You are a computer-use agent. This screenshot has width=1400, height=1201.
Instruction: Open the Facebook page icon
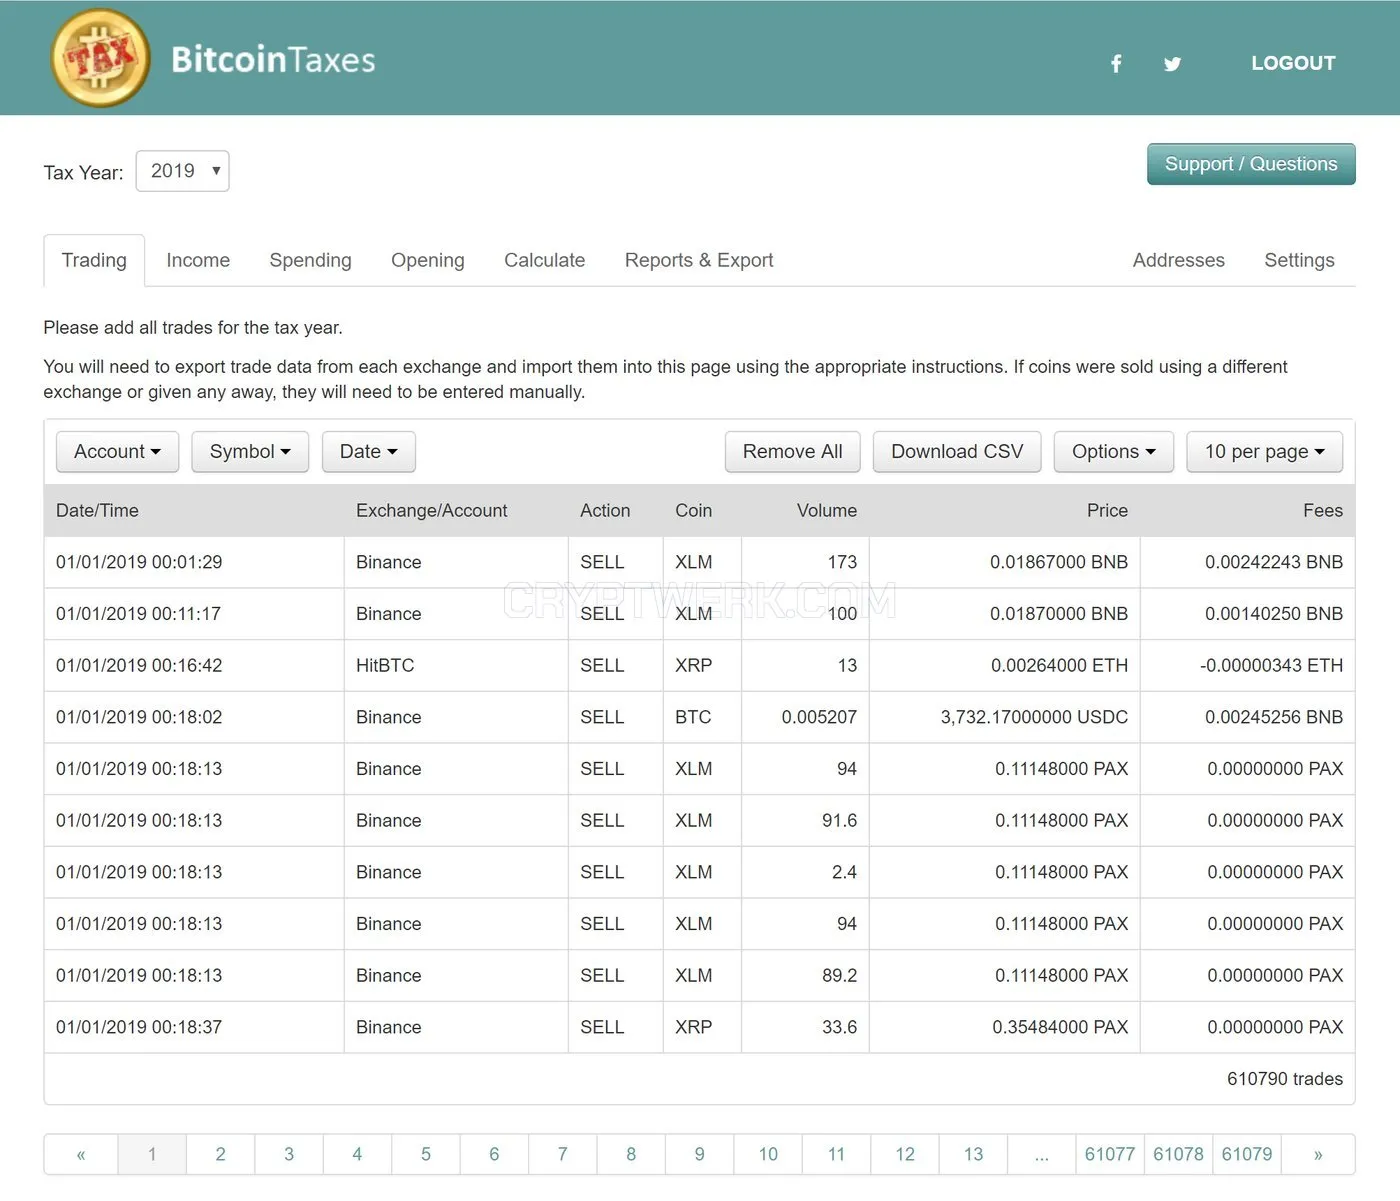point(1116,64)
